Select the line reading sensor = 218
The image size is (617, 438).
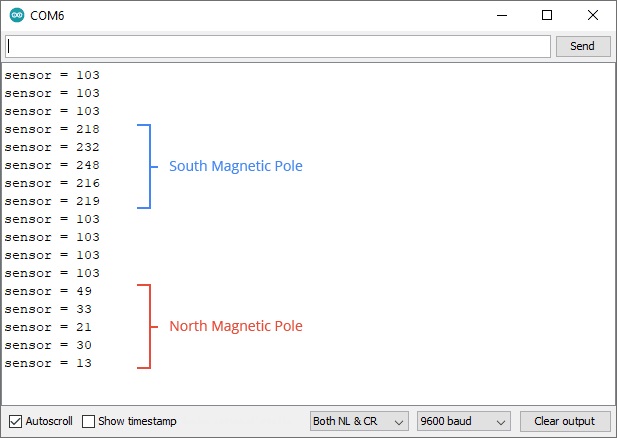[x=52, y=129]
